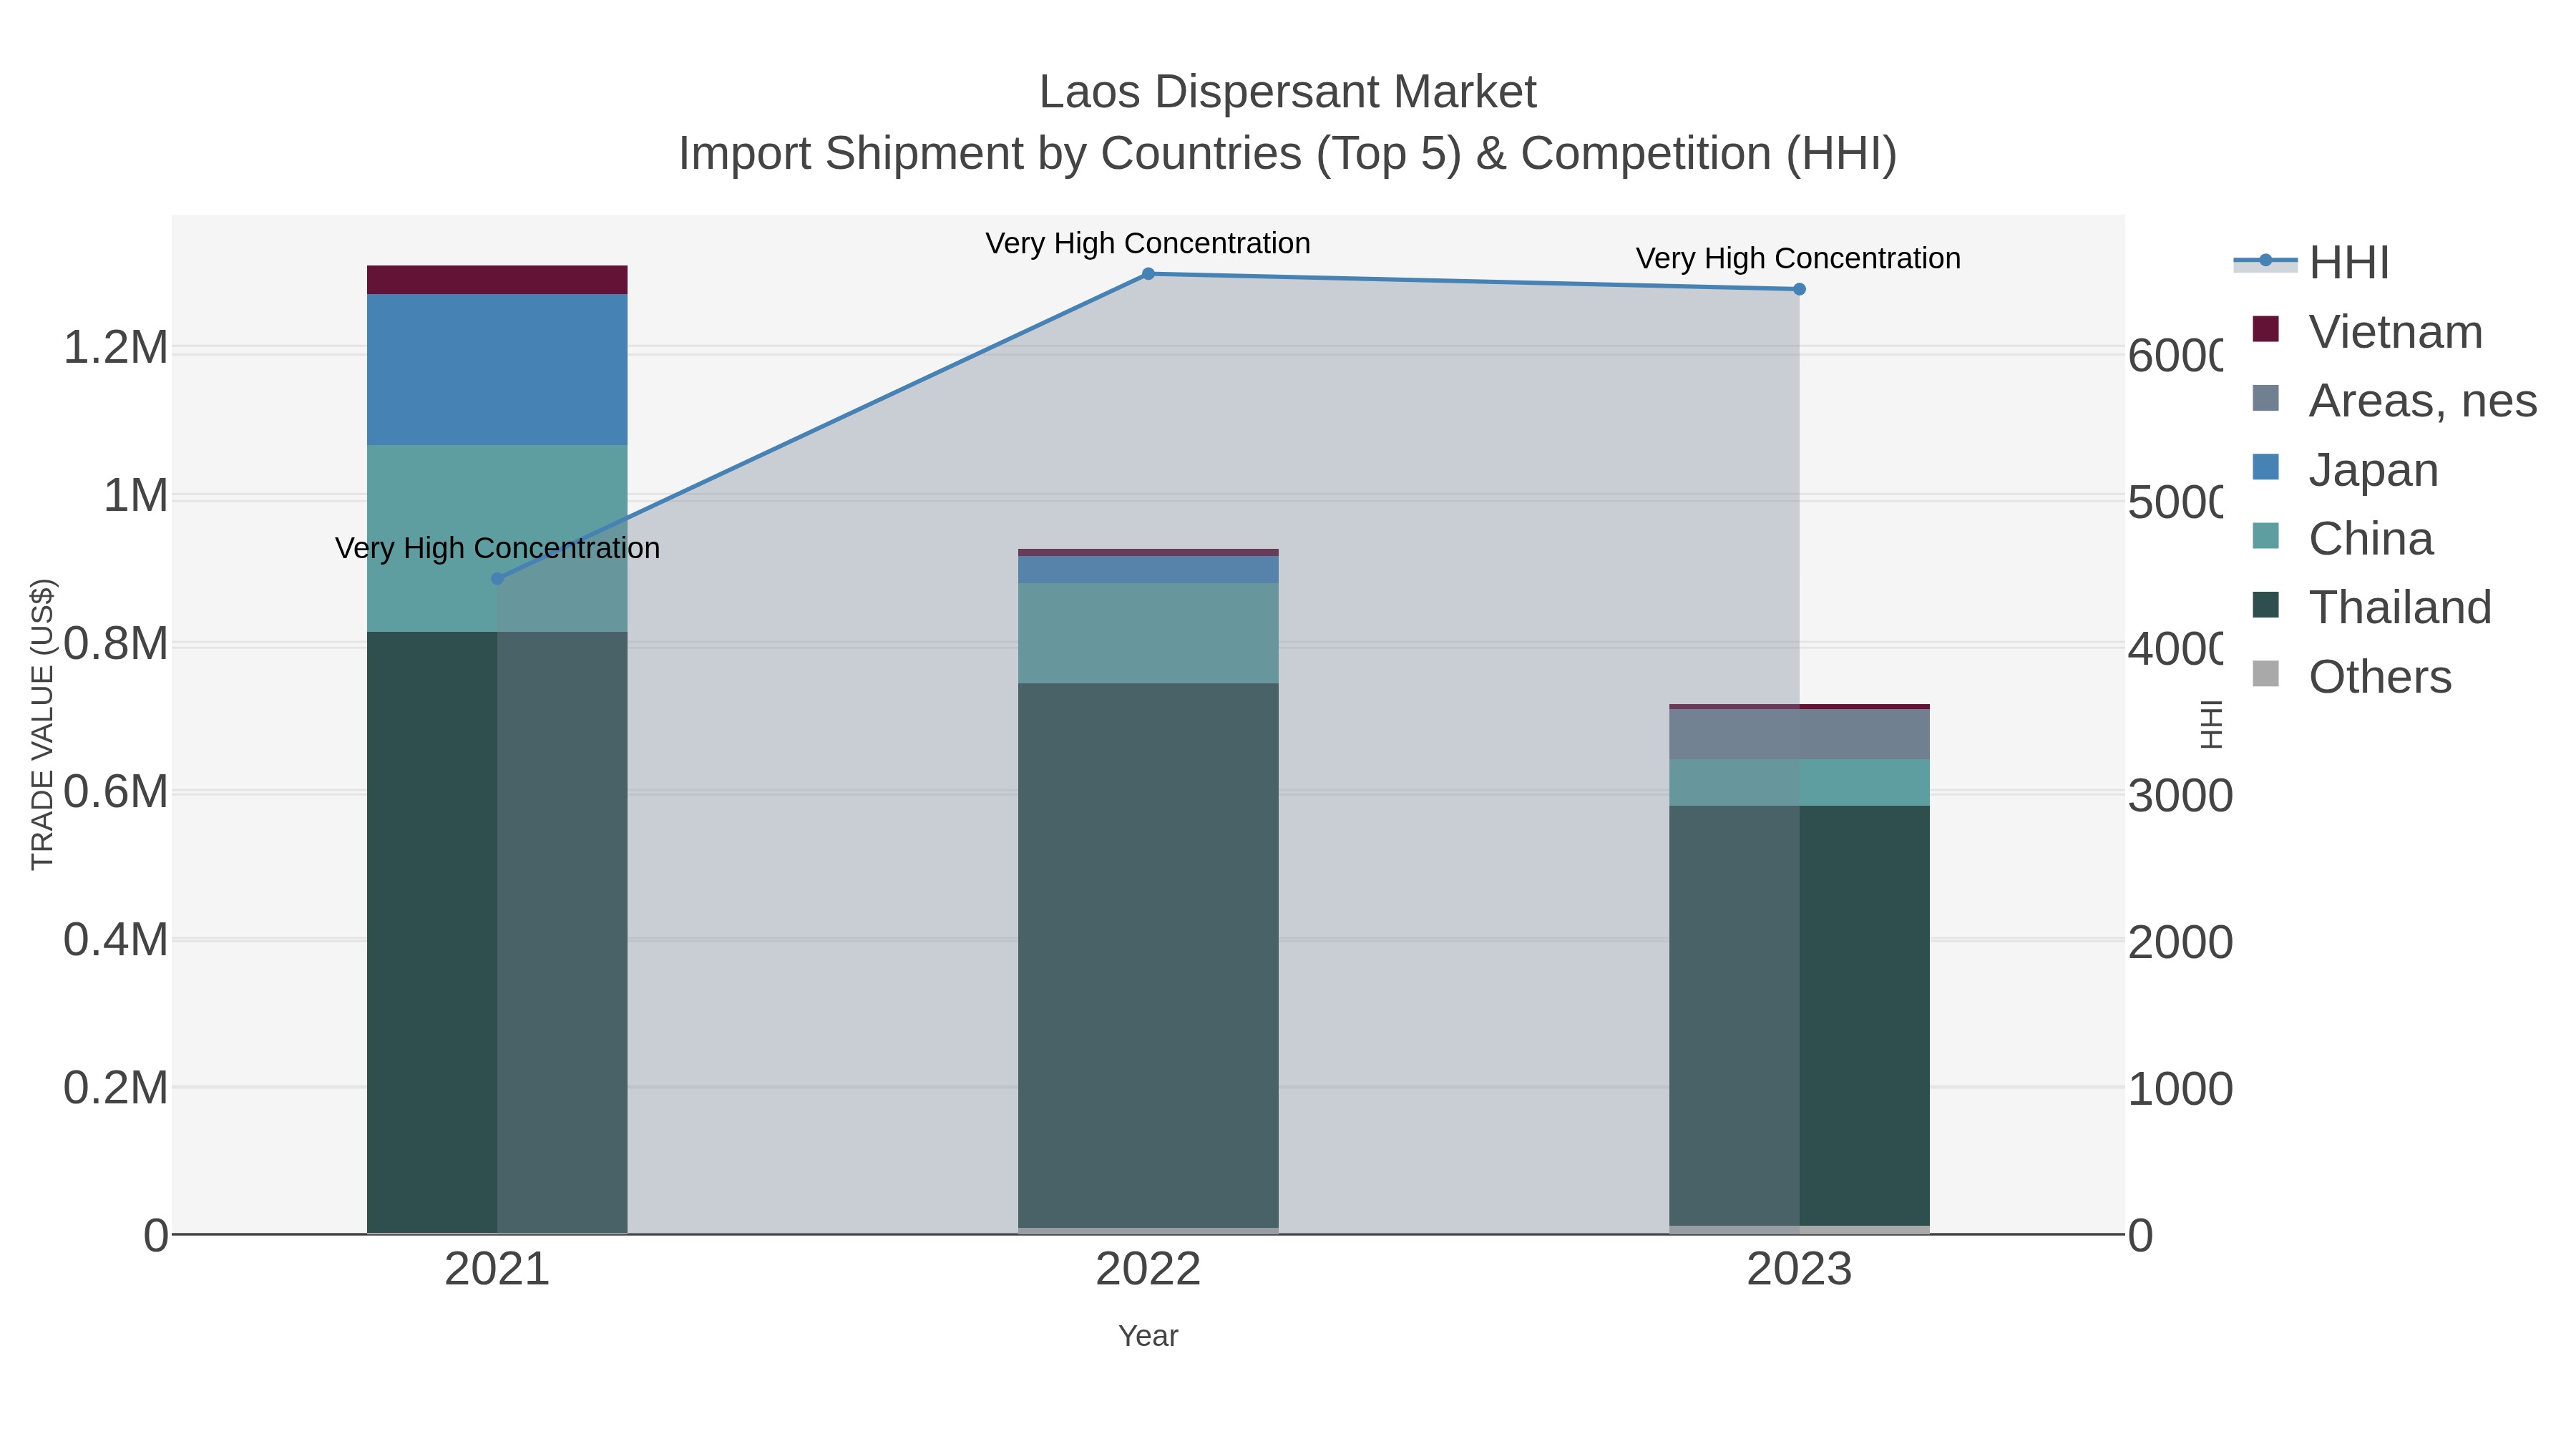Click the China segment of 2022 bar

pyautogui.click(x=1148, y=633)
